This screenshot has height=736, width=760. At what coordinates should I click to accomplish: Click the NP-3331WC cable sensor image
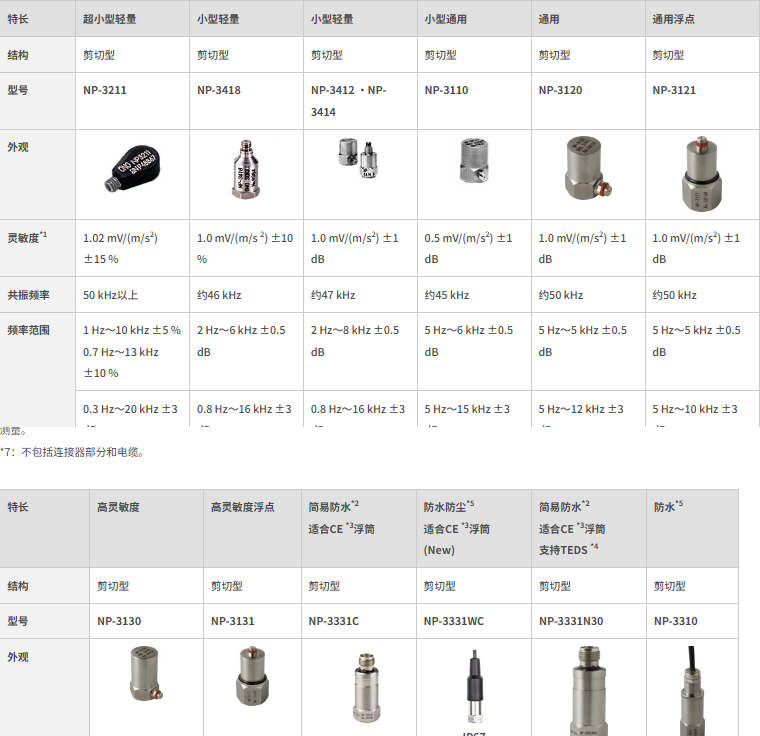click(x=475, y=687)
